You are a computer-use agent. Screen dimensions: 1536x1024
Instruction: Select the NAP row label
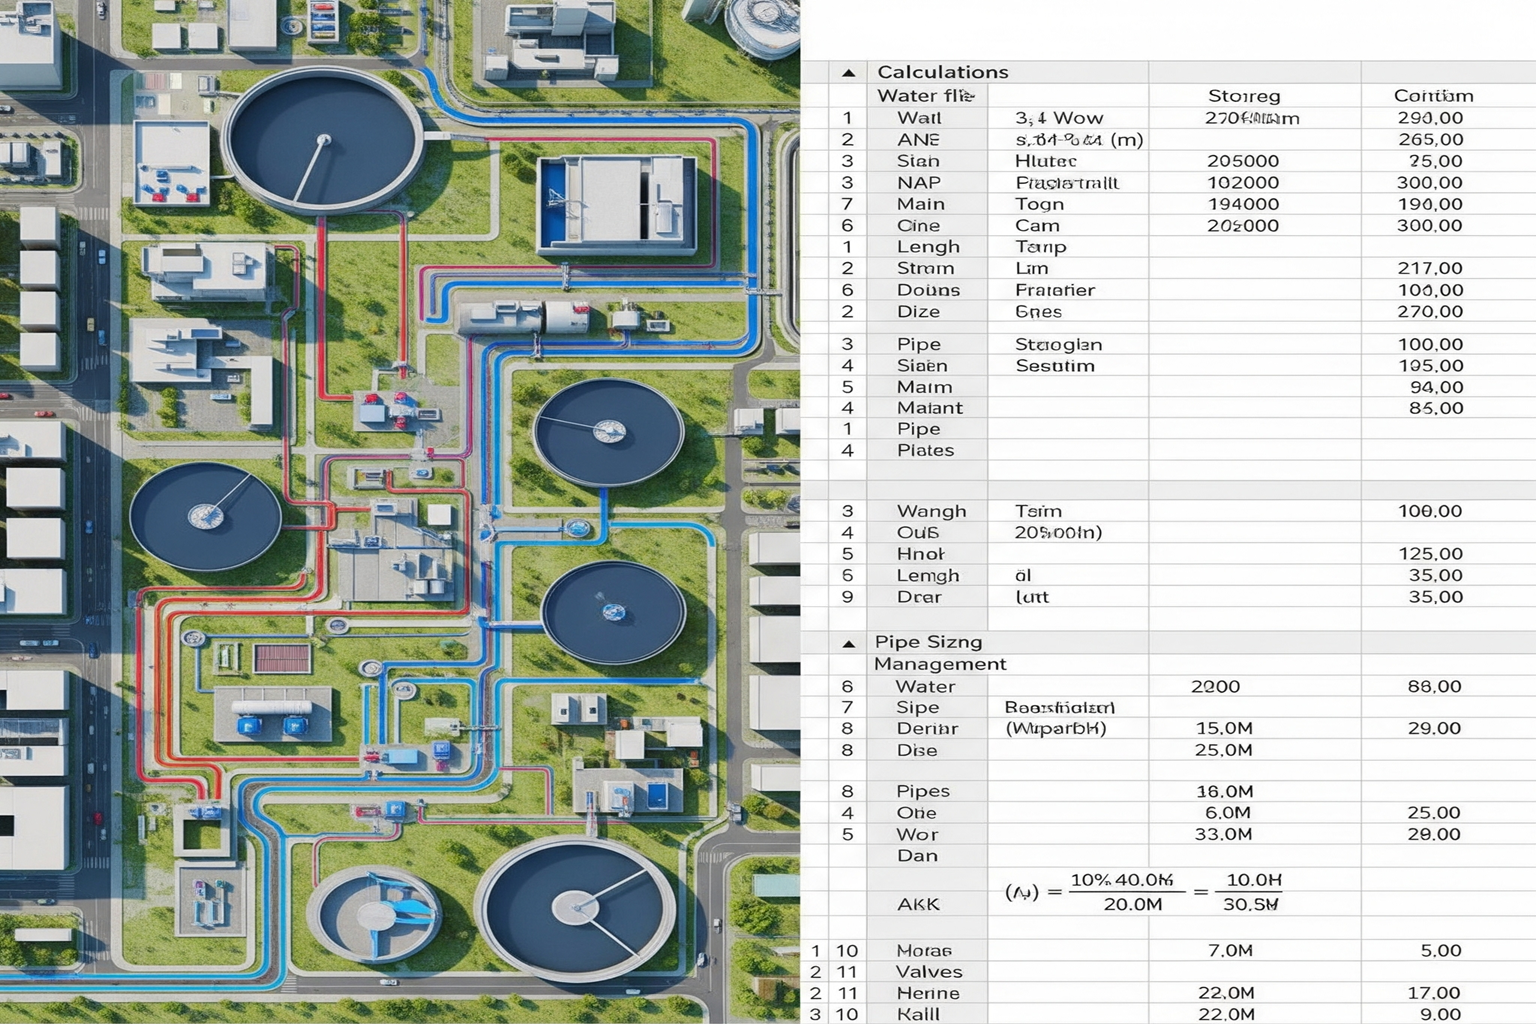tap(918, 183)
